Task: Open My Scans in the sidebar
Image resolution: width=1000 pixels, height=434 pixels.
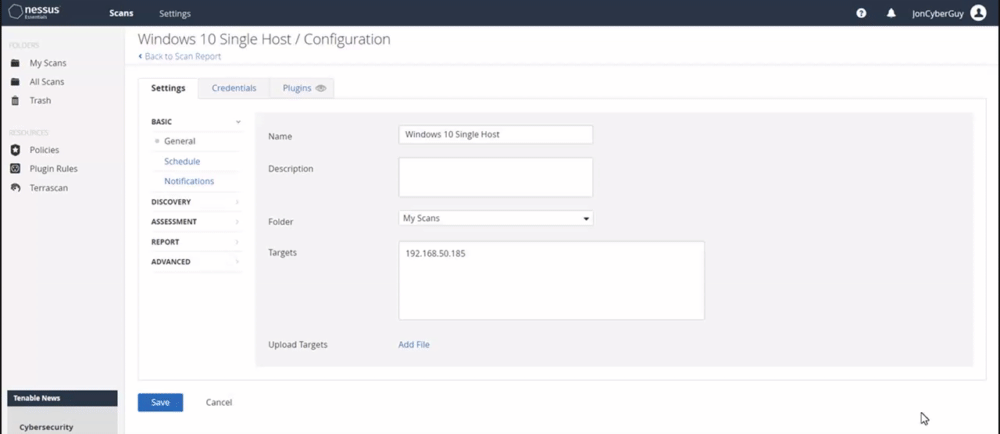Action: [48, 63]
